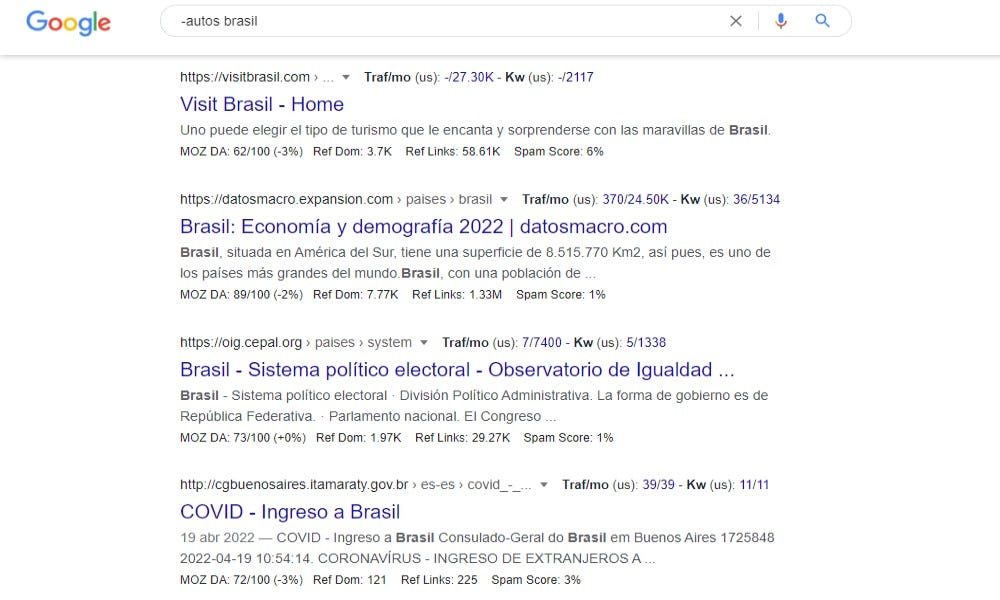Click the microphone voice search icon

[x=781, y=20]
